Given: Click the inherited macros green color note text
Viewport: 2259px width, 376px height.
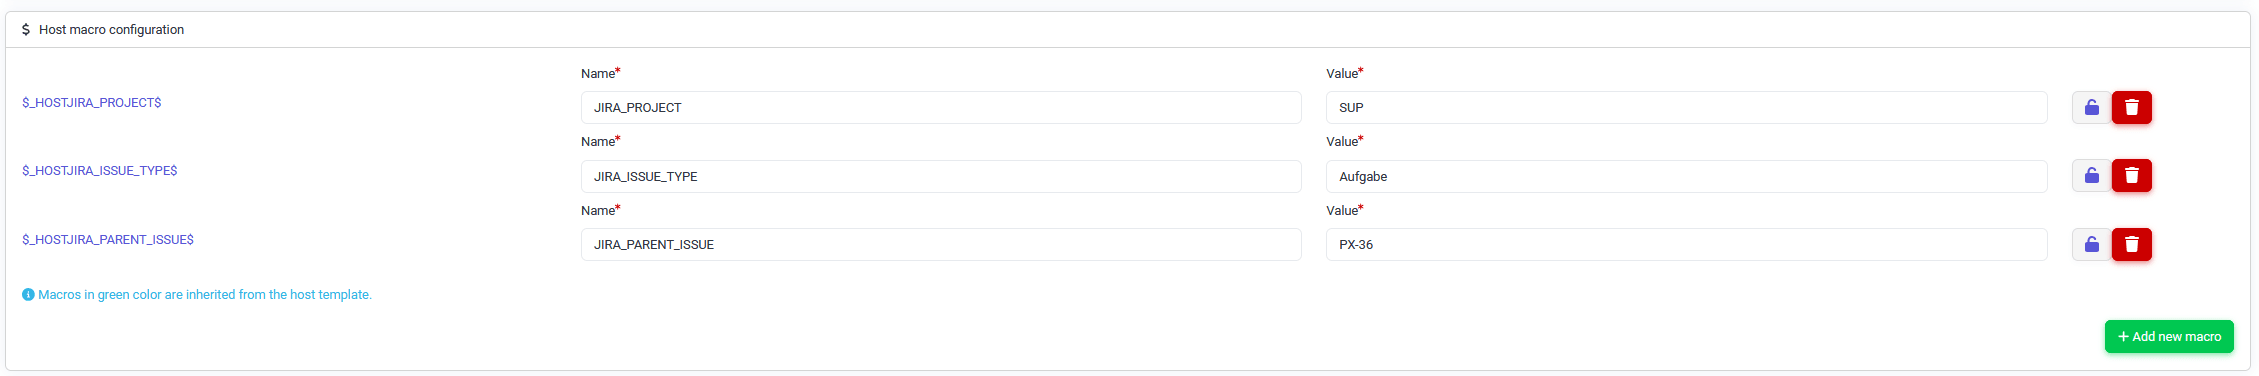Looking at the screenshot, I should (205, 295).
